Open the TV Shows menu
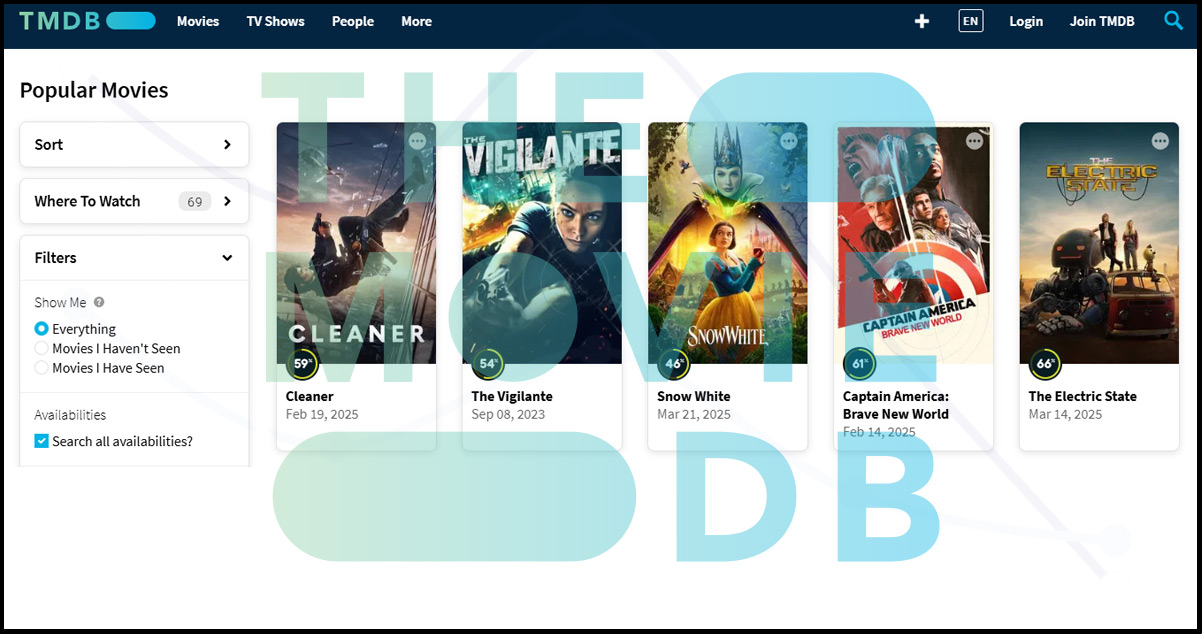 pos(276,21)
